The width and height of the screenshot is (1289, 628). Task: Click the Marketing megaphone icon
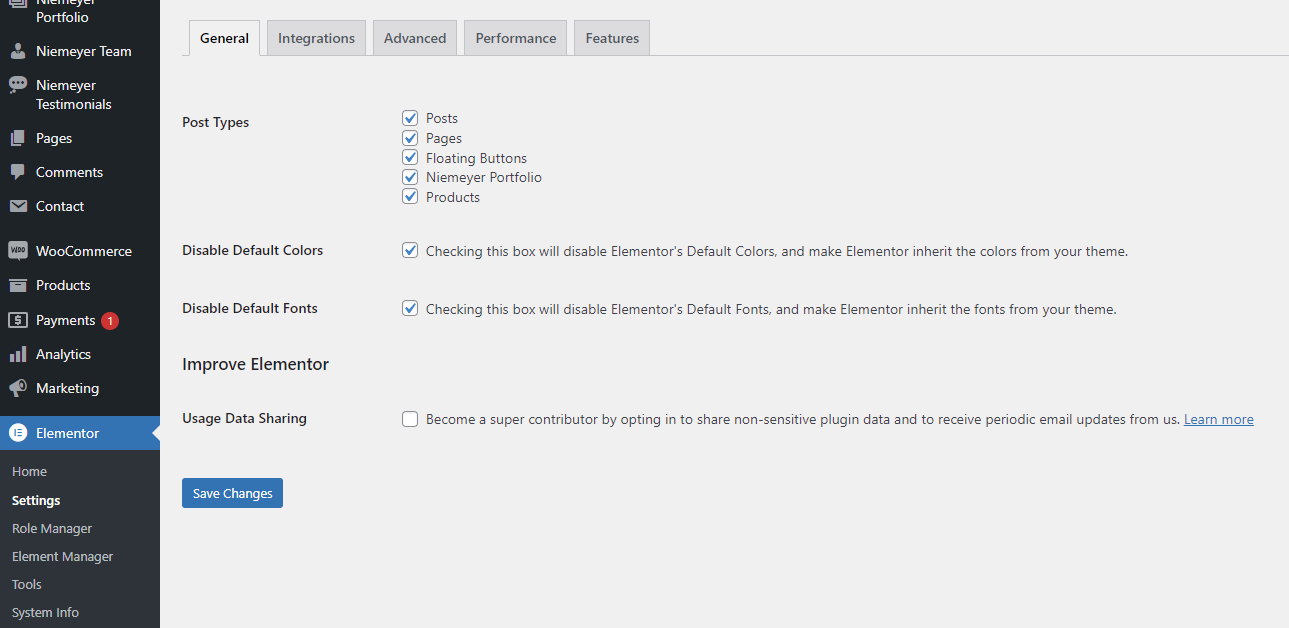tap(18, 388)
